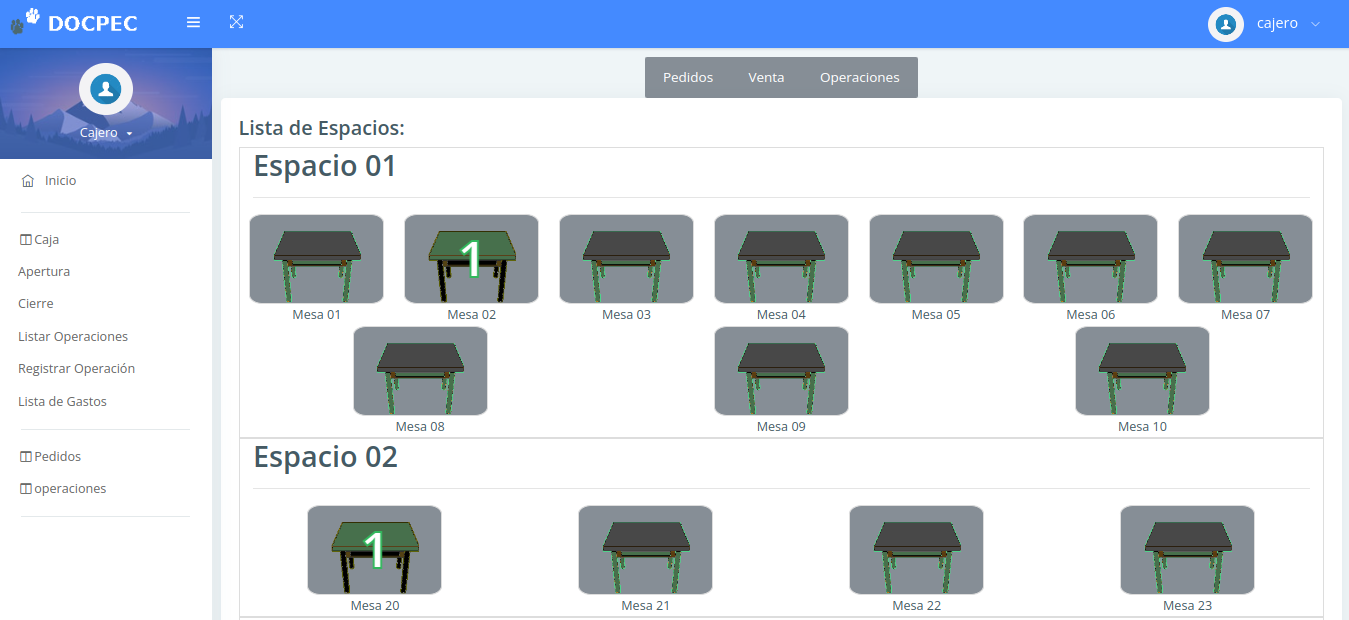
Task: Select the Mesa 09 table icon
Action: 781,371
